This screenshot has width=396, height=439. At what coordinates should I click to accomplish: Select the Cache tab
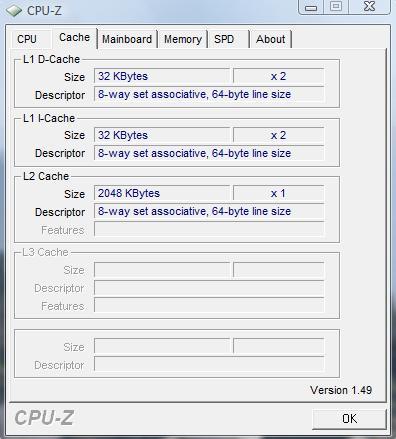coord(74,38)
